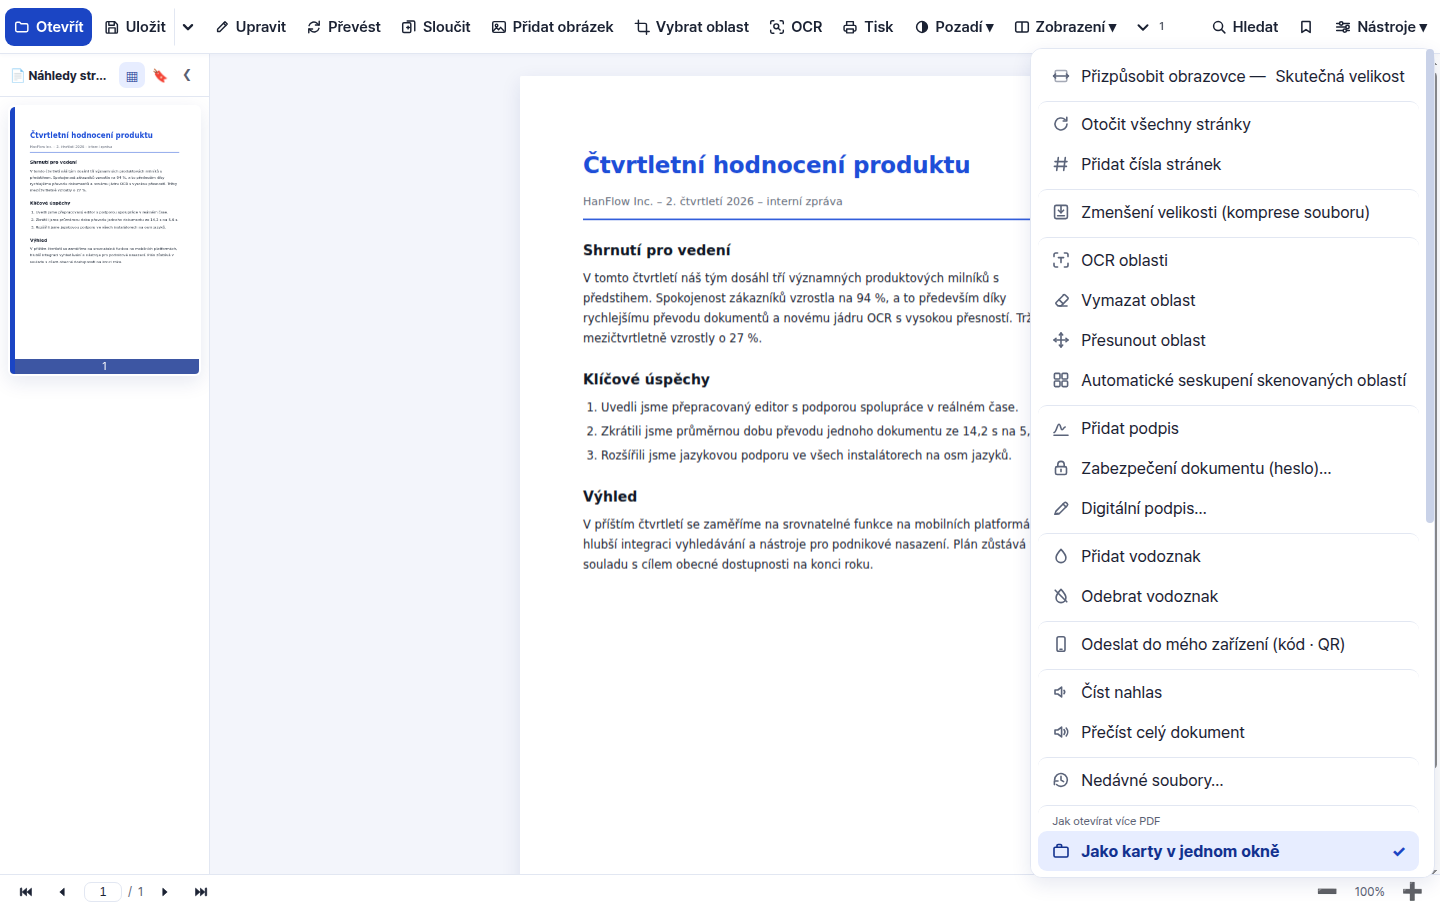Select page 1 thumbnail
This screenshot has width=1440, height=908.
(x=105, y=240)
